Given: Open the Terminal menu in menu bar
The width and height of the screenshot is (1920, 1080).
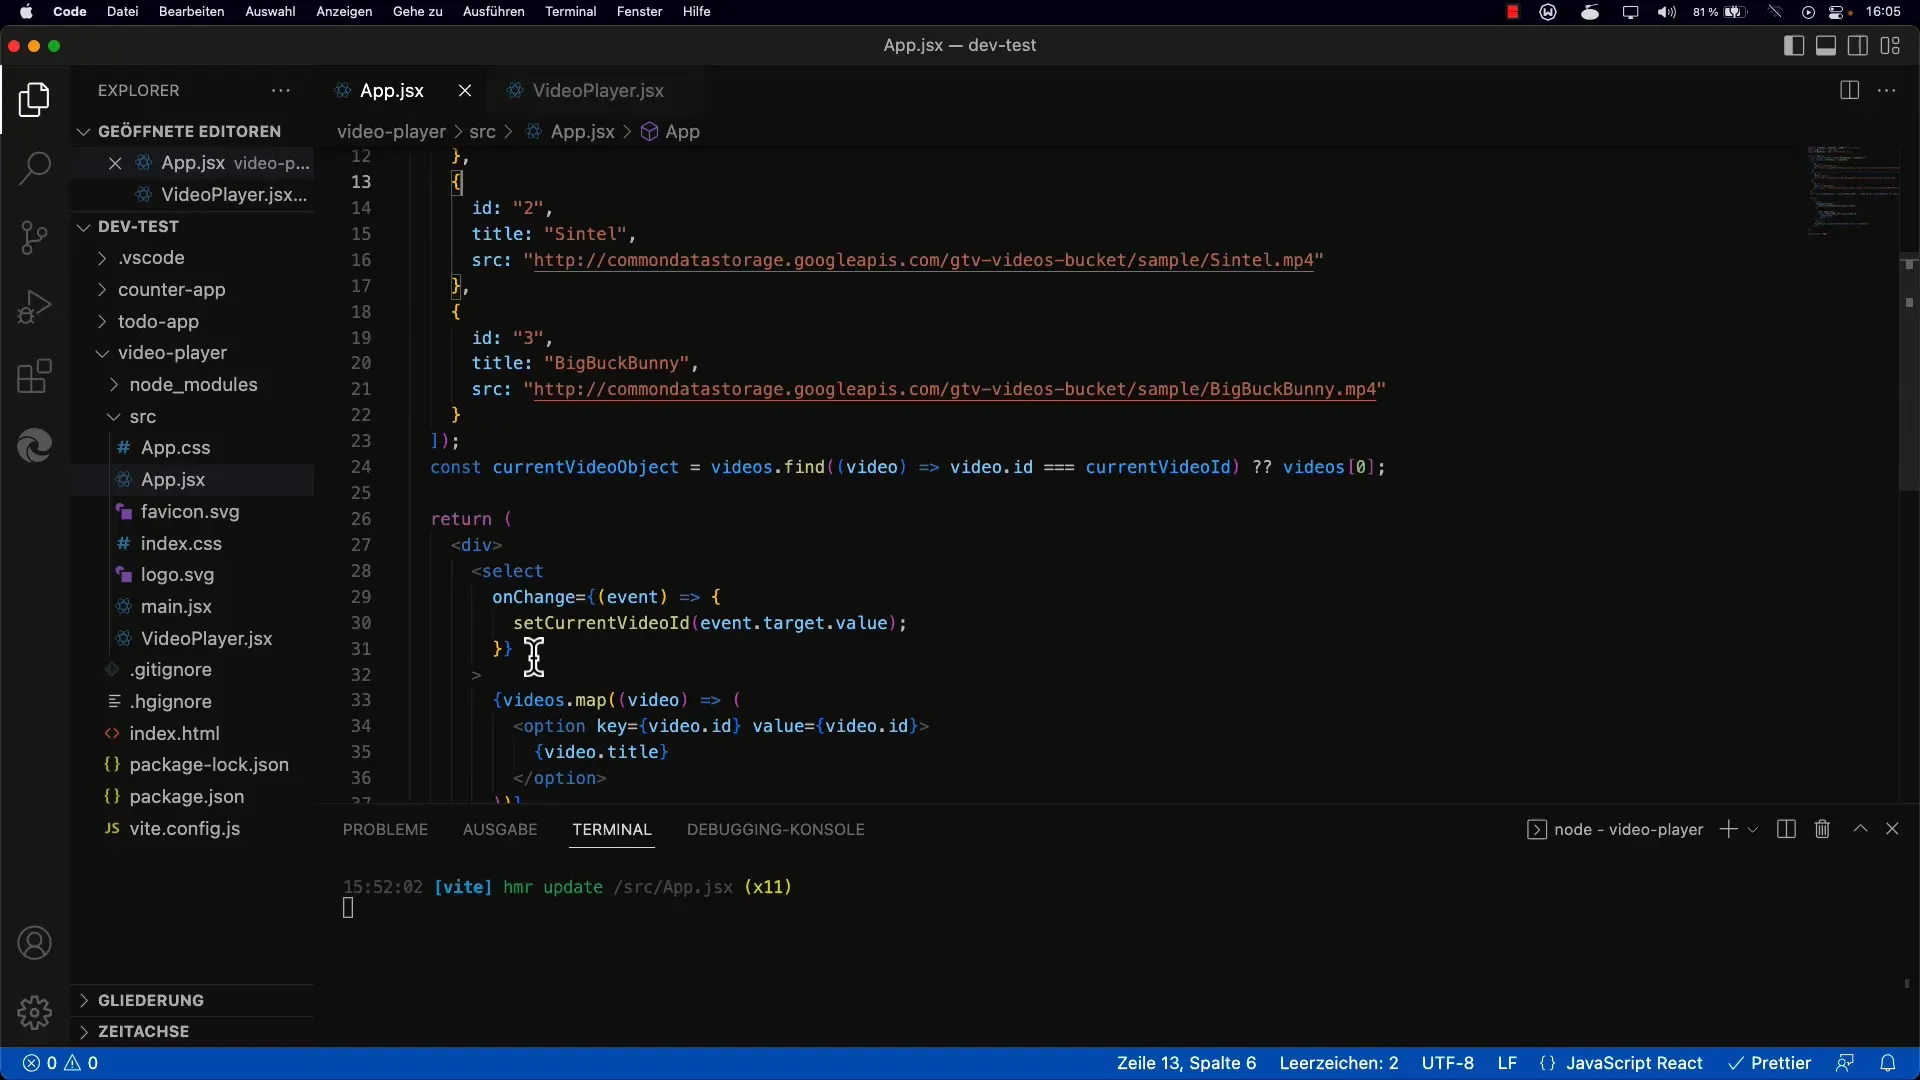Looking at the screenshot, I should [x=570, y=12].
